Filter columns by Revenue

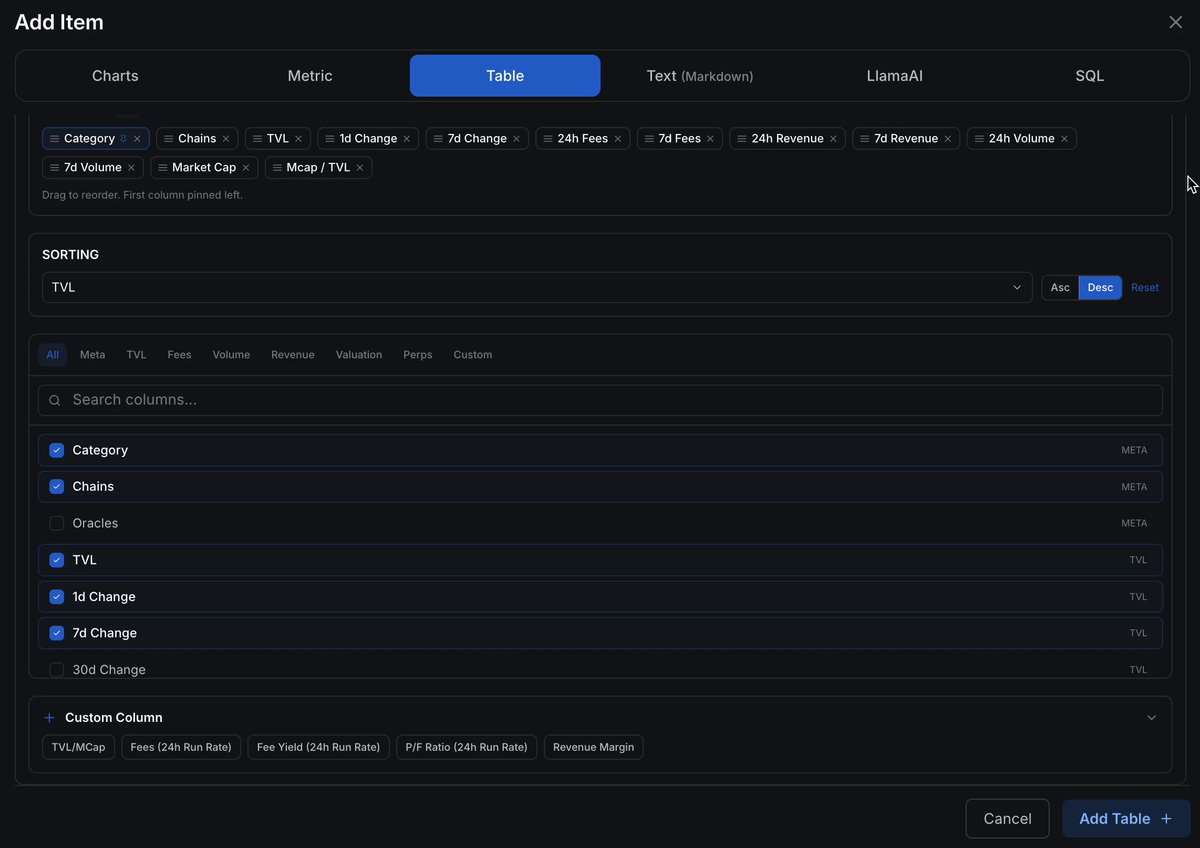click(x=293, y=355)
